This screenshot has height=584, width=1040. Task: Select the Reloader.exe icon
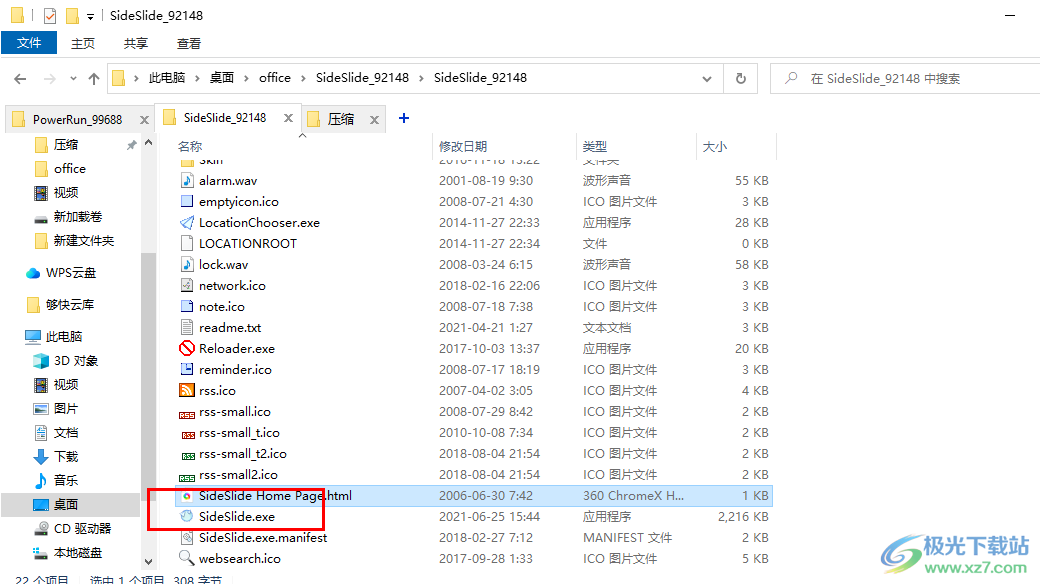click(x=187, y=348)
